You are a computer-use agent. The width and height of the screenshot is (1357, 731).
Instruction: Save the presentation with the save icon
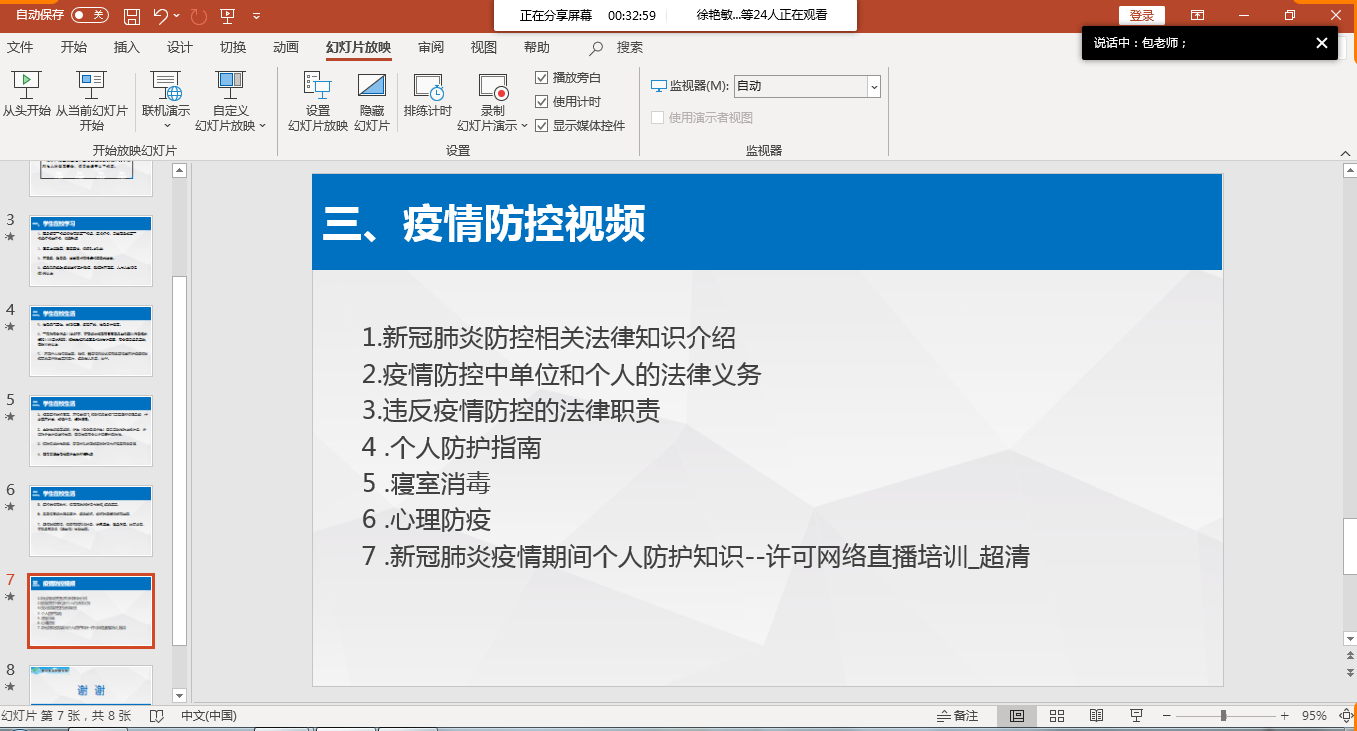131,16
